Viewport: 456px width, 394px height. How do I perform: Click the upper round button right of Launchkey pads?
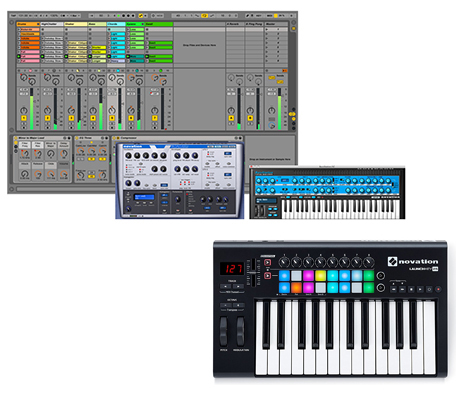point(380,276)
